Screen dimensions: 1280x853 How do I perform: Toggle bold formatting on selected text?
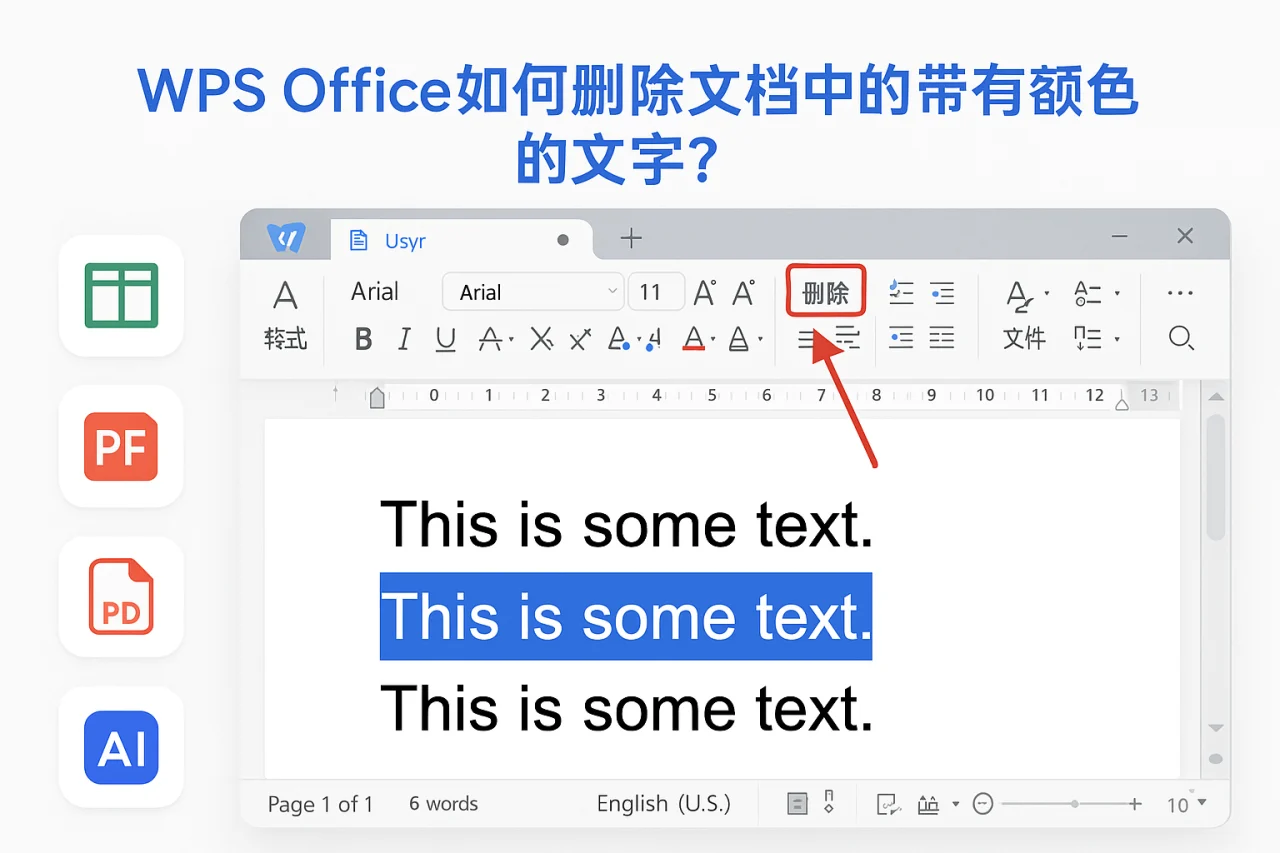363,338
